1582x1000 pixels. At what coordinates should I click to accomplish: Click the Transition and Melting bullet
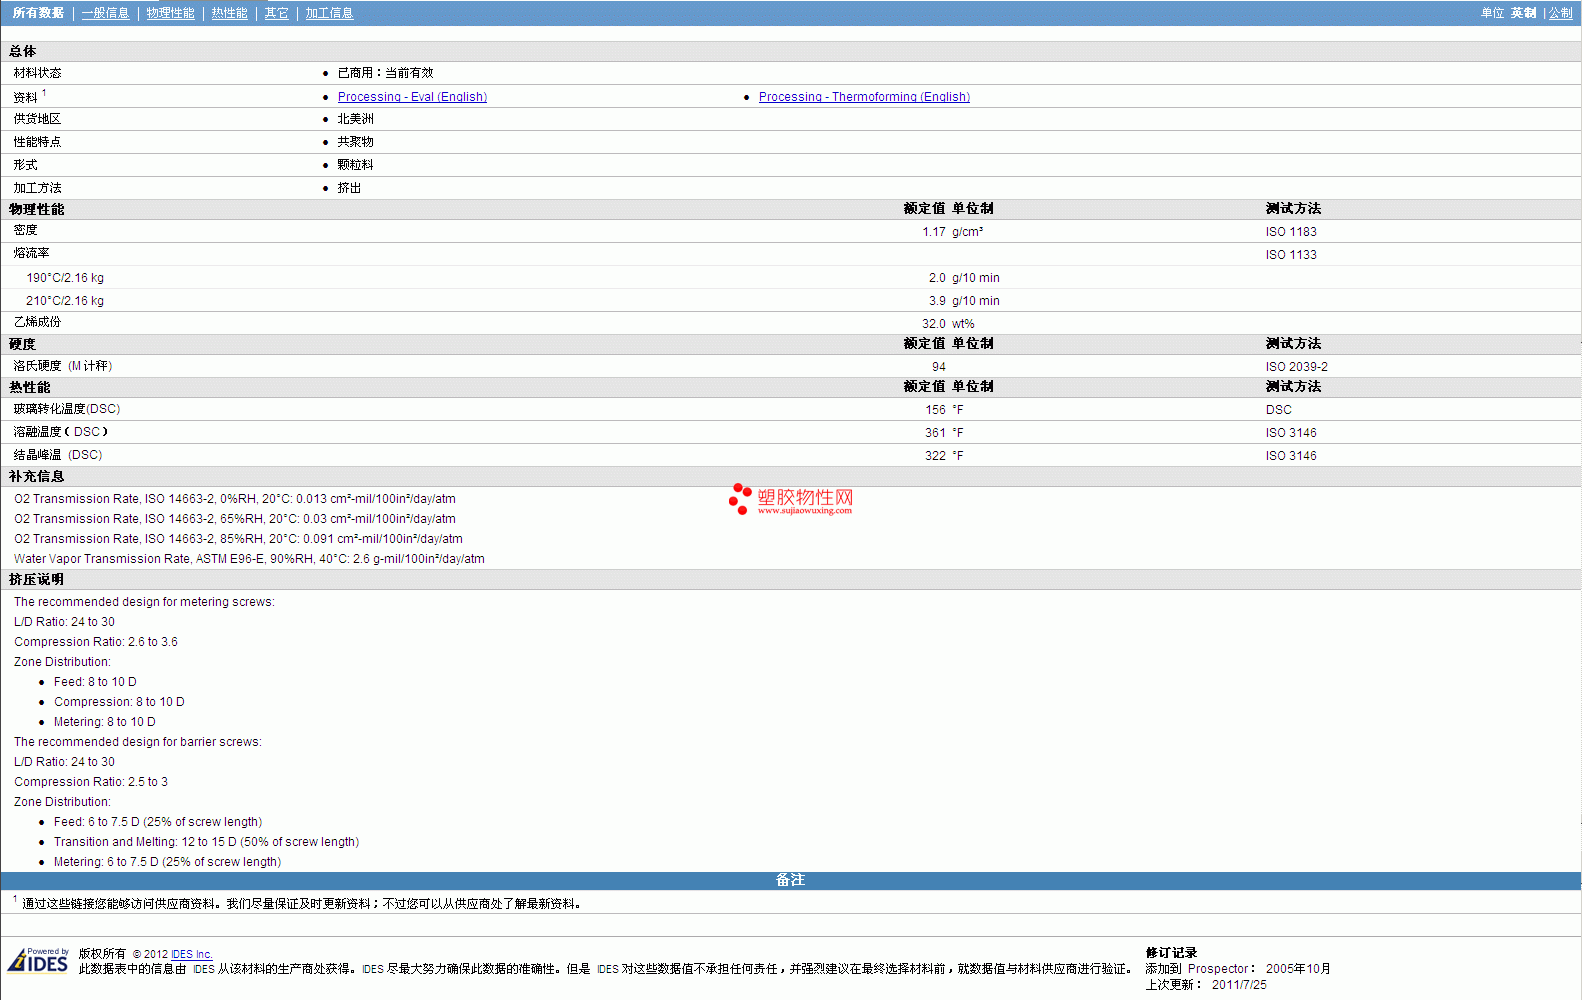coord(206,842)
